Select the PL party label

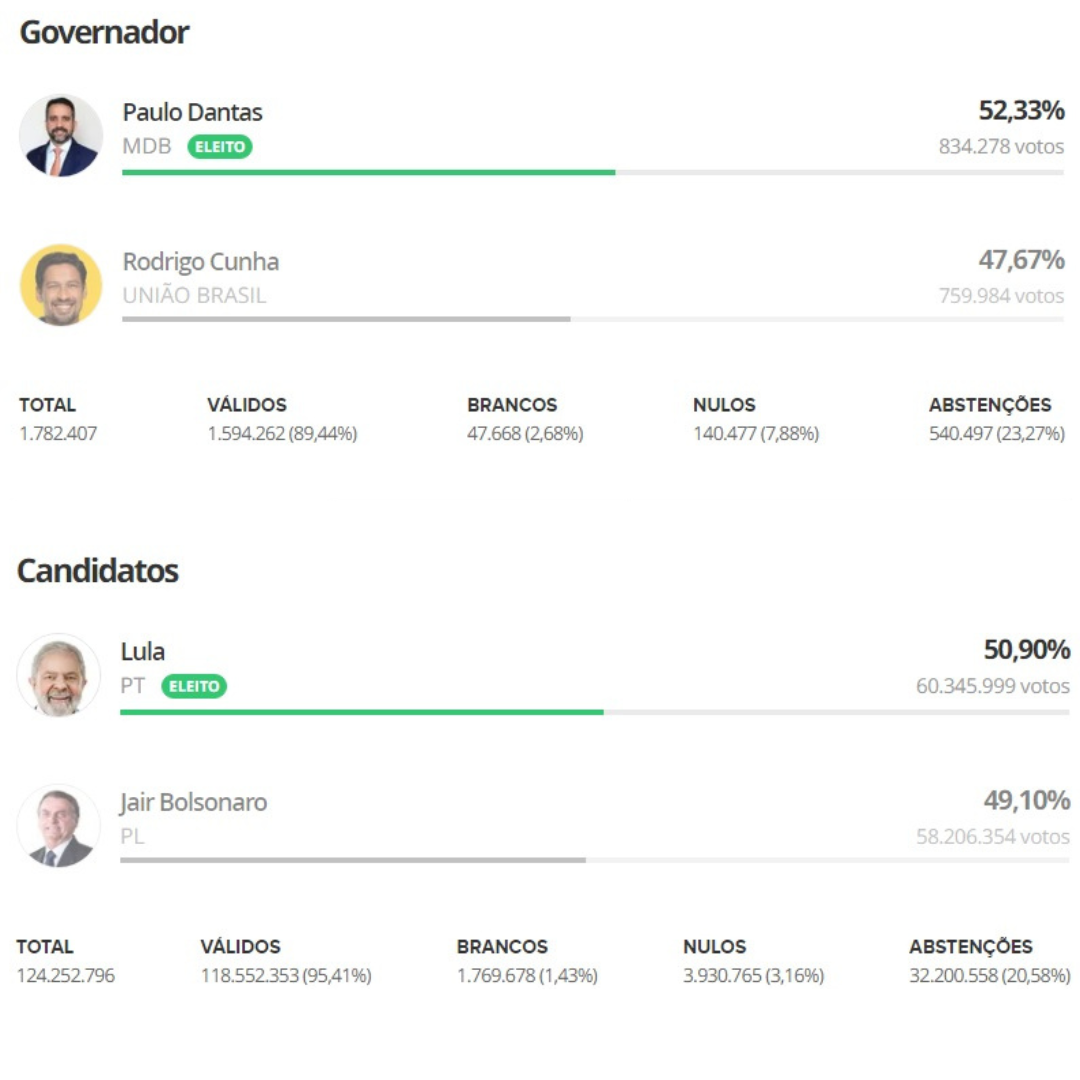[131, 836]
